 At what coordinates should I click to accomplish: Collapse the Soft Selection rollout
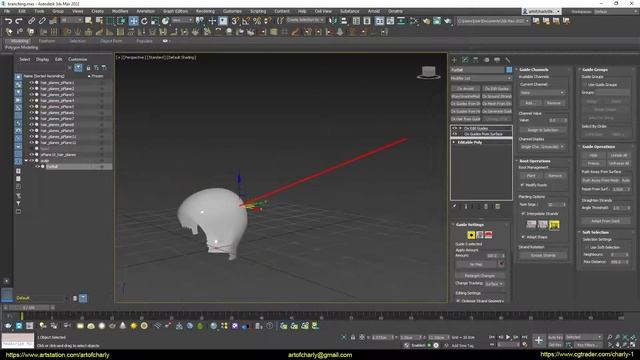pyautogui.click(x=595, y=232)
